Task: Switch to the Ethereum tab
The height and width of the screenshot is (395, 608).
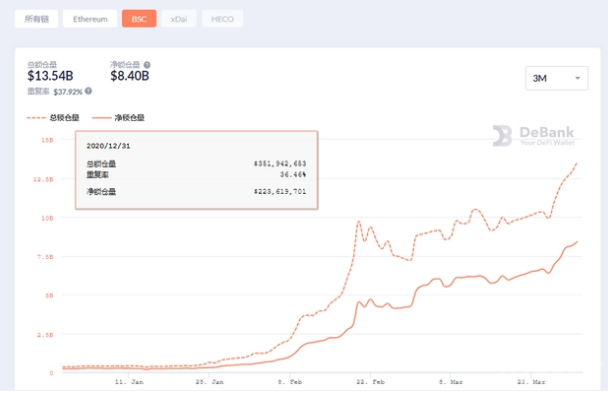Action: pos(90,19)
